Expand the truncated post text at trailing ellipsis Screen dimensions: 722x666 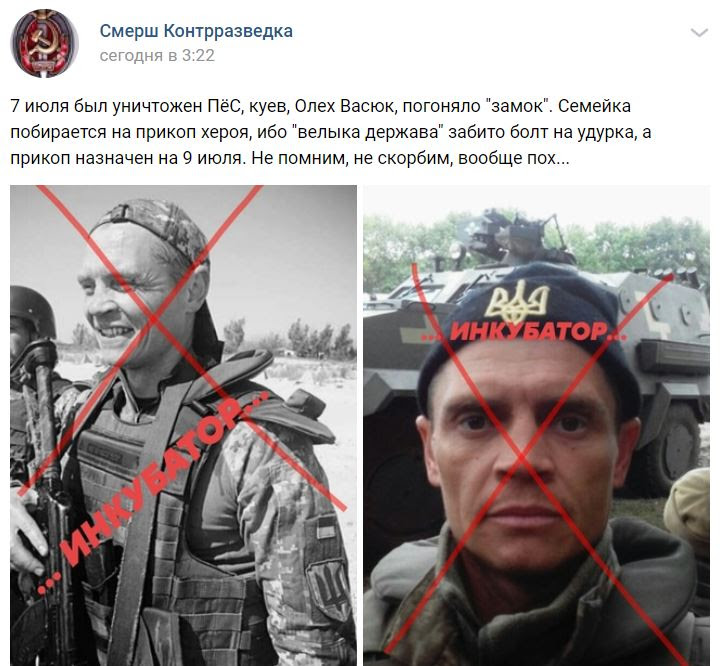(x=563, y=158)
